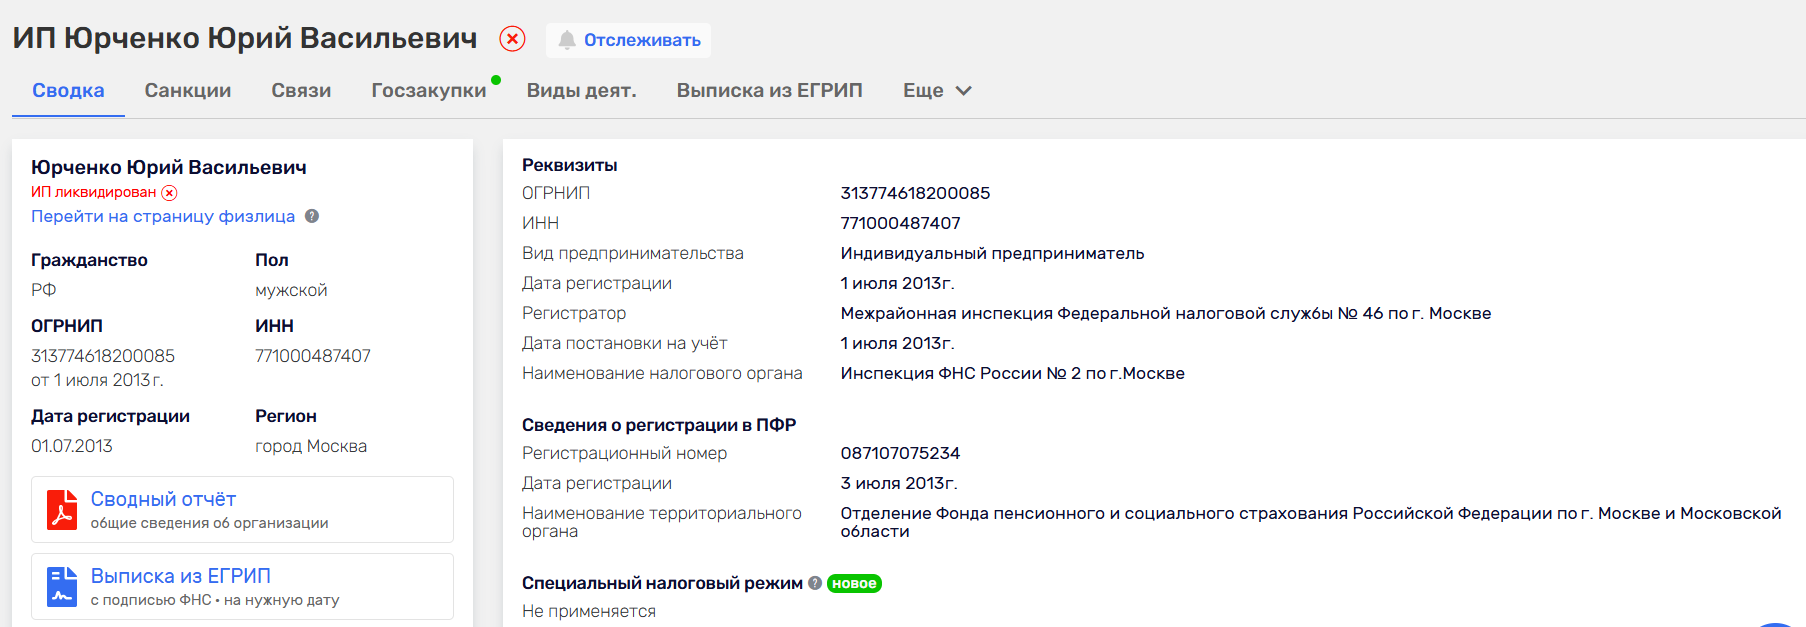Open the help icon next to Специальный налоговый режим
Viewport: 1806px width, 627px height.
tap(815, 583)
